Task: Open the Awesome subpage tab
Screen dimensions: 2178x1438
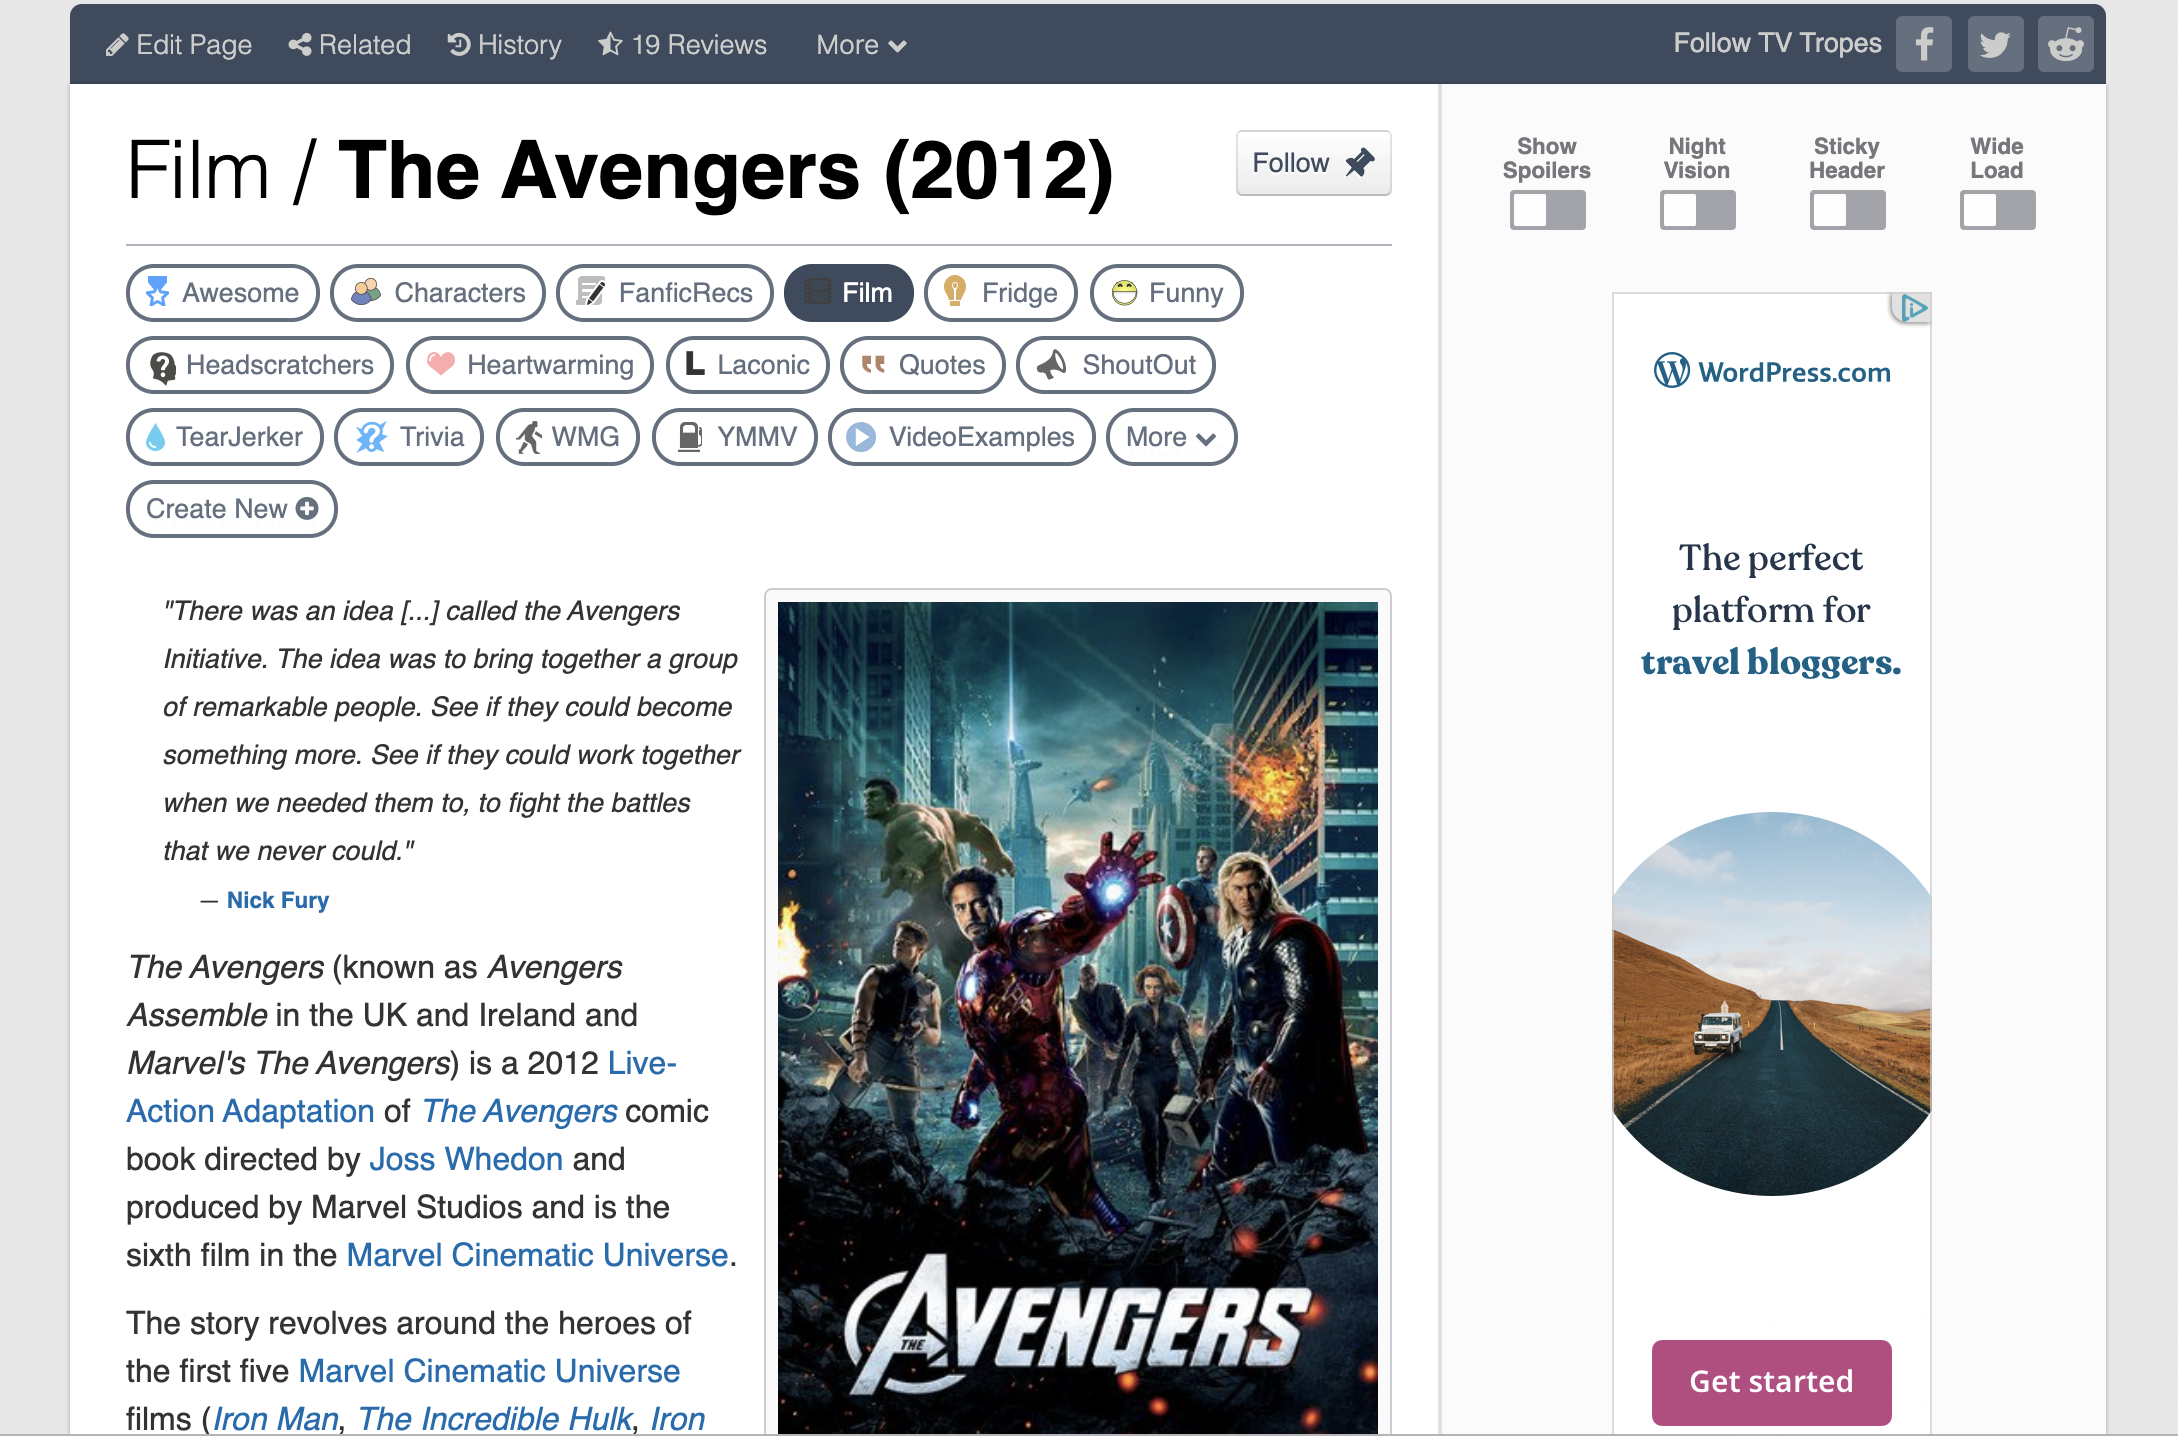Action: 223,293
